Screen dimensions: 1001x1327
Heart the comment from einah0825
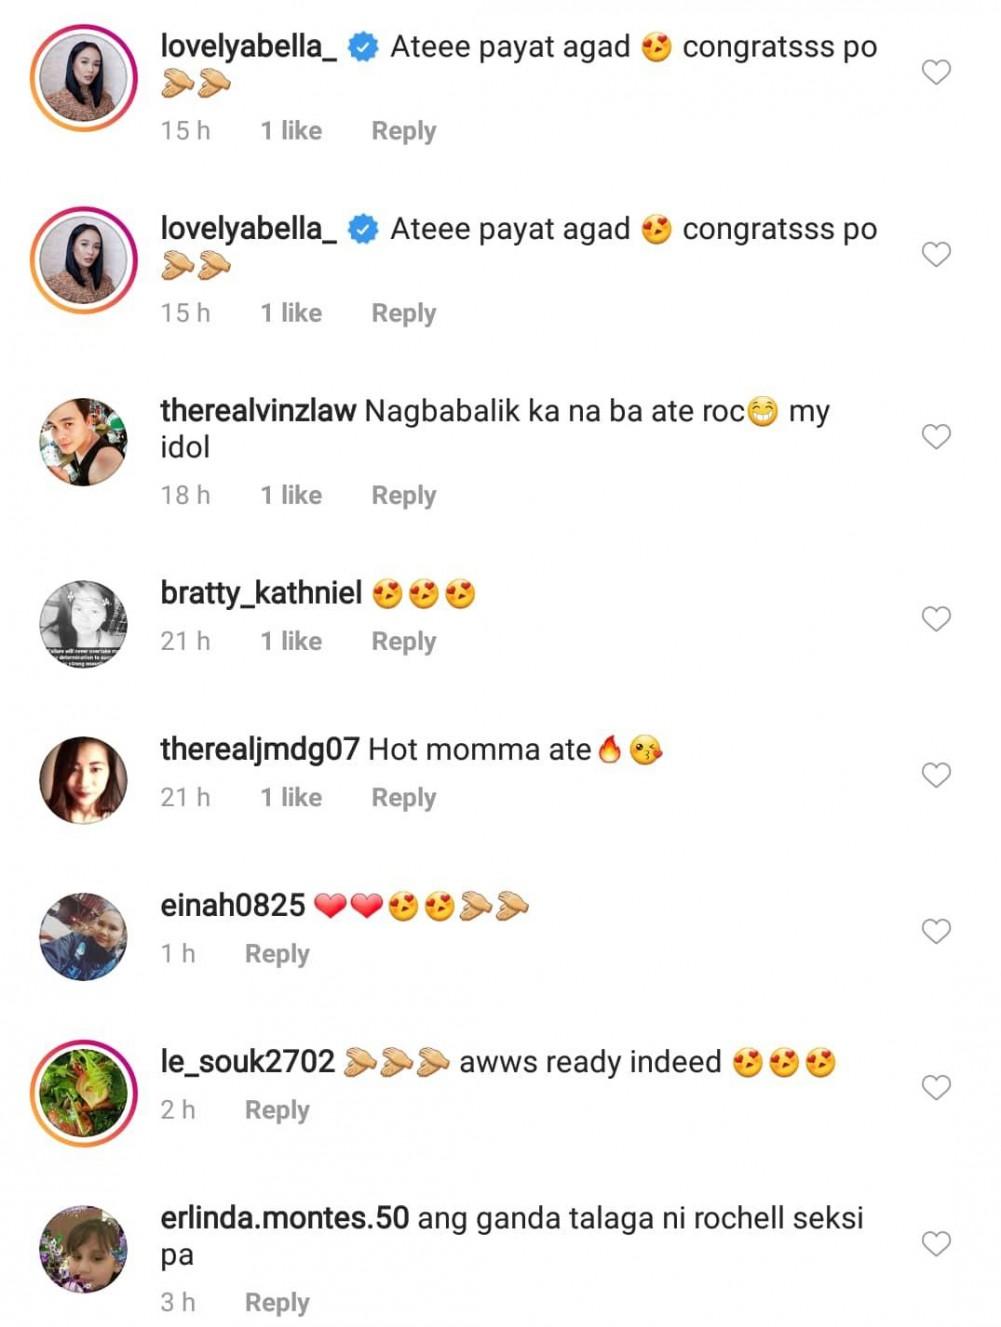click(x=935, y=931)
